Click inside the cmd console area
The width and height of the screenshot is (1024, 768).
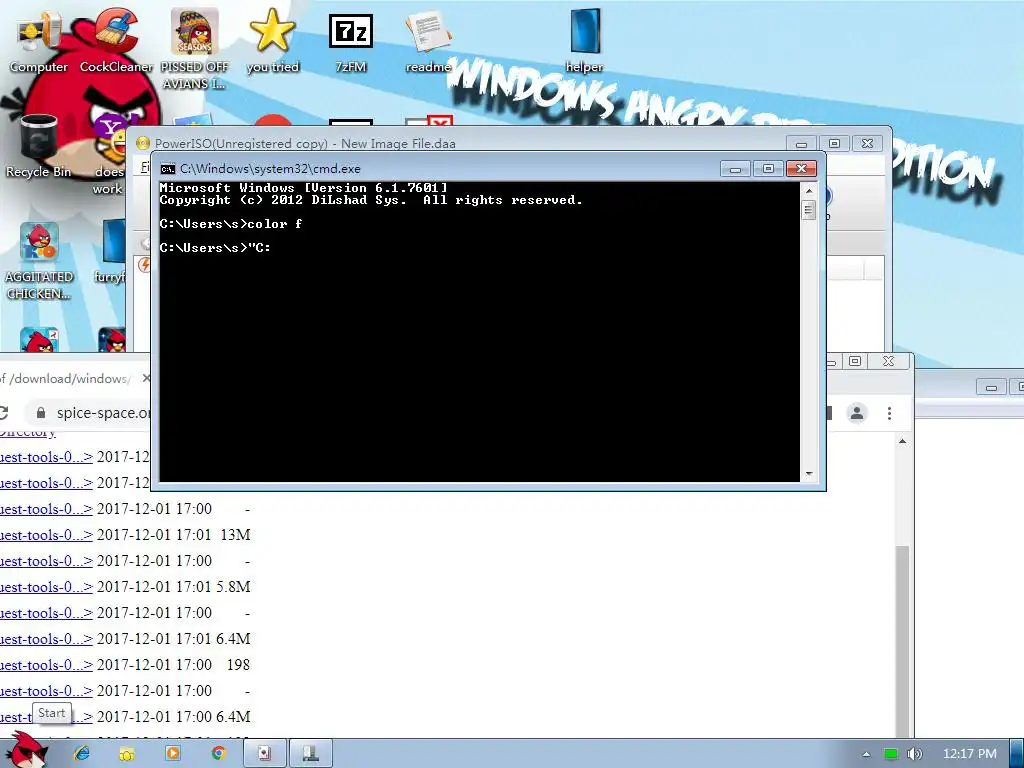479,332
